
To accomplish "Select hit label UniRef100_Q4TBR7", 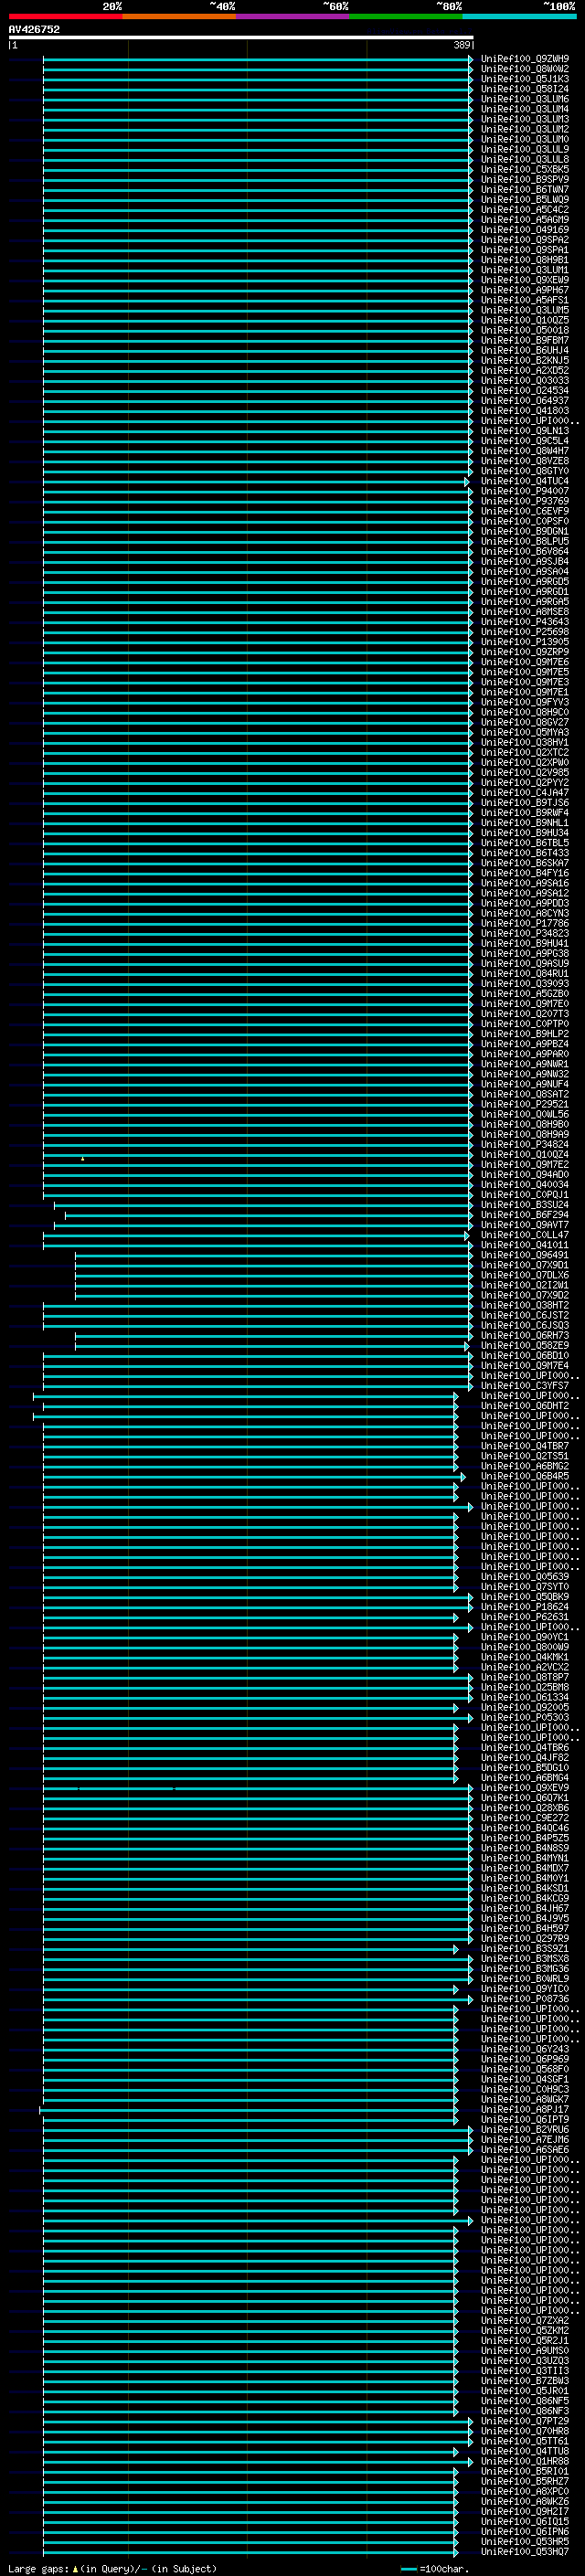I will [525, 1446].
